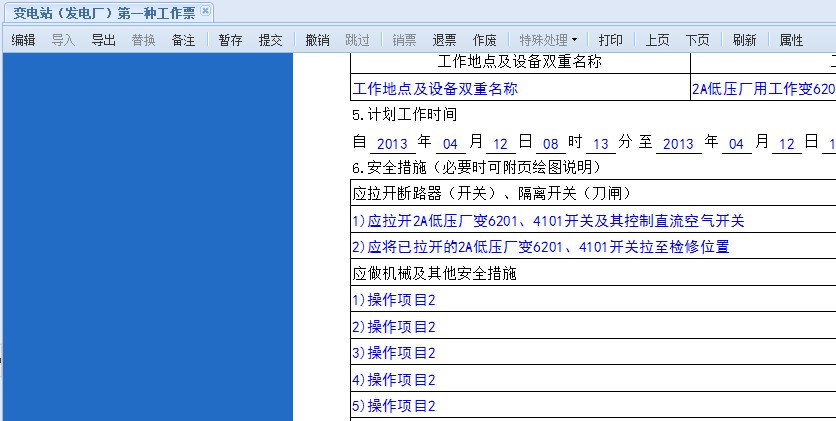Print the work ticket with 打印

pos(610,40)
